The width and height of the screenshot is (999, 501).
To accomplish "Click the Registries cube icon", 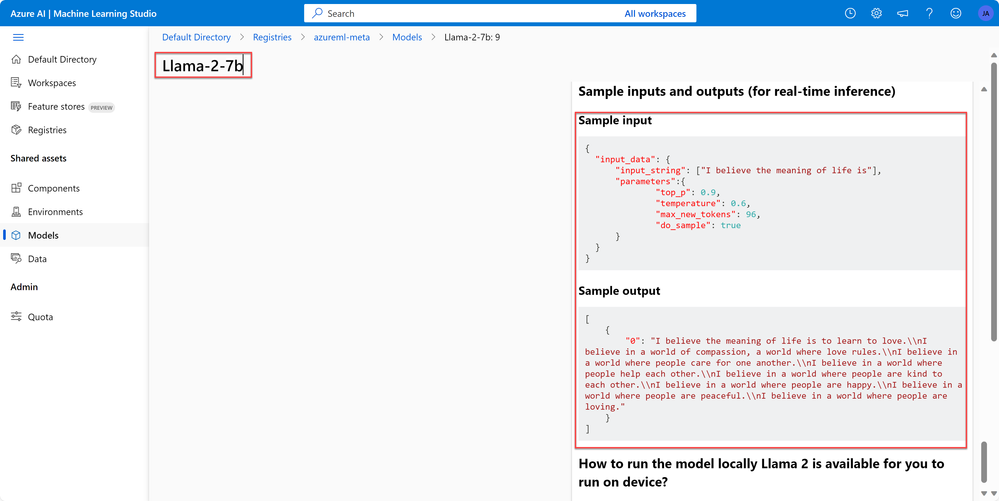I will 17,130.
